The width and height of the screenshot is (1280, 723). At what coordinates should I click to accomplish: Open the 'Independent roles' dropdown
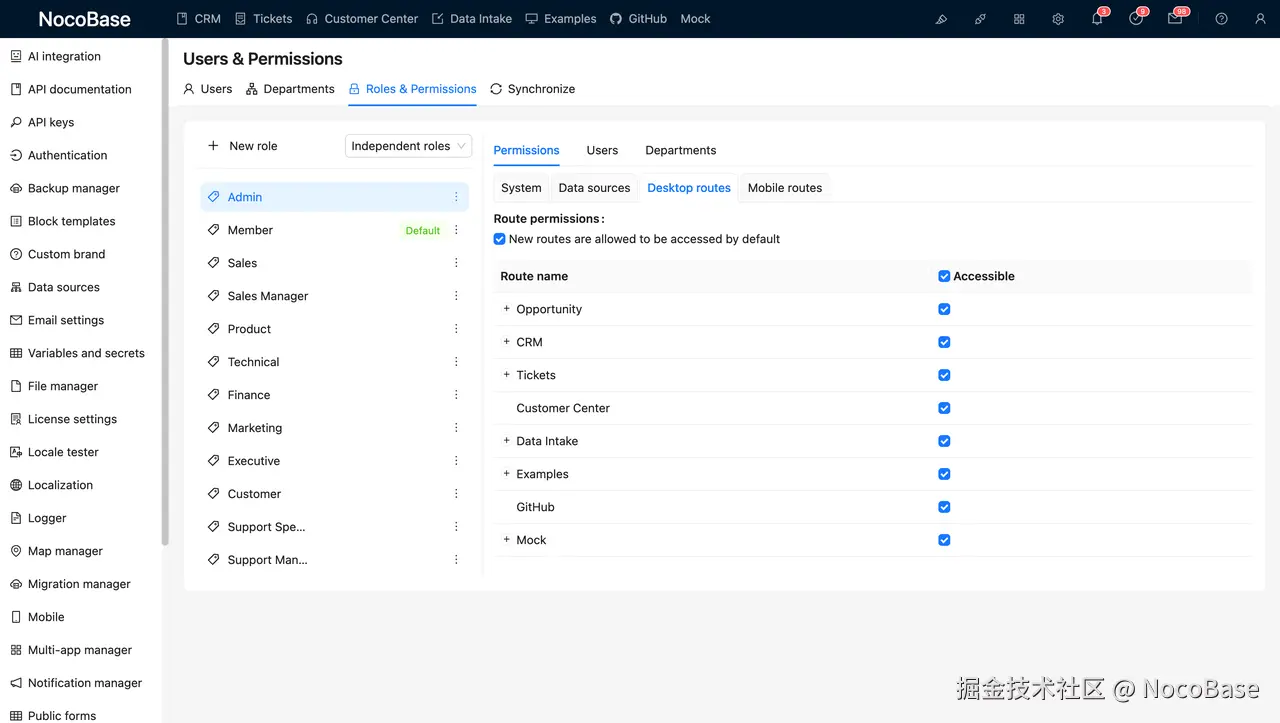pyautogui.click(x=408, y=145)
